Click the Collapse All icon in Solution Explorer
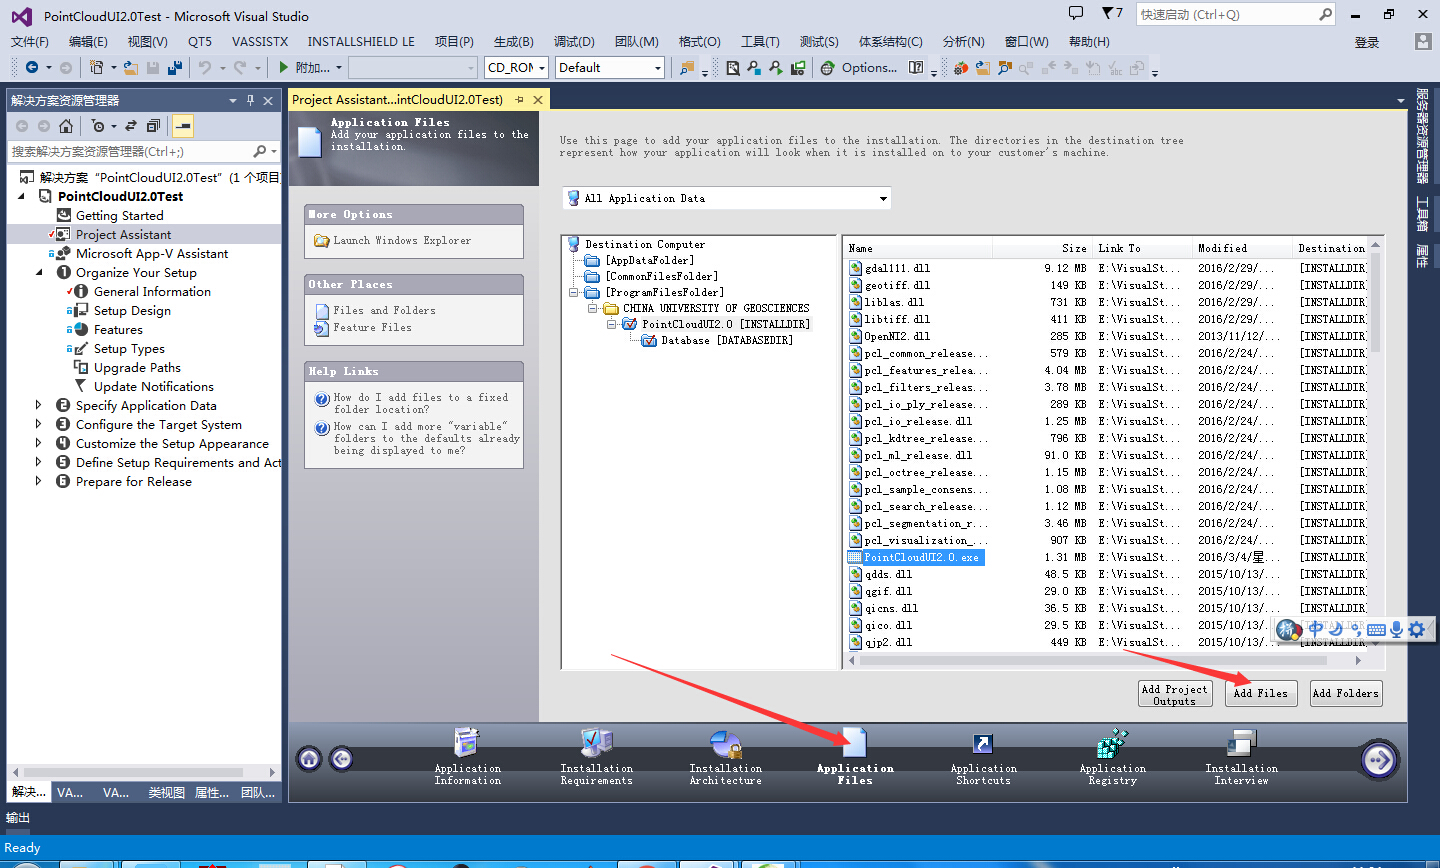Screen dimensions: 1440x868 click(153, 126)
